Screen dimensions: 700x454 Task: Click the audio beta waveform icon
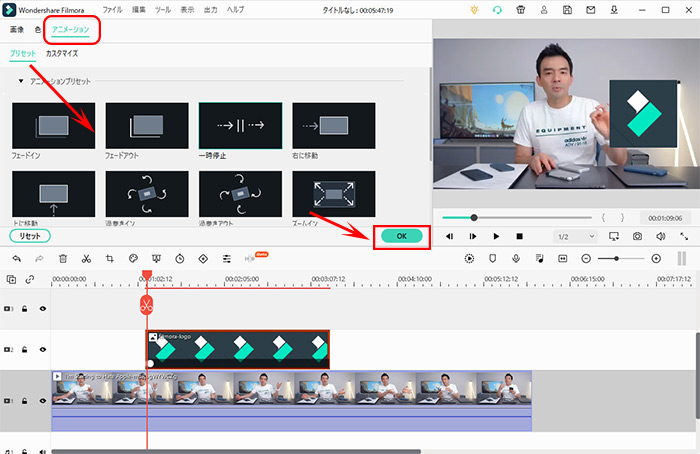point(250,258)
